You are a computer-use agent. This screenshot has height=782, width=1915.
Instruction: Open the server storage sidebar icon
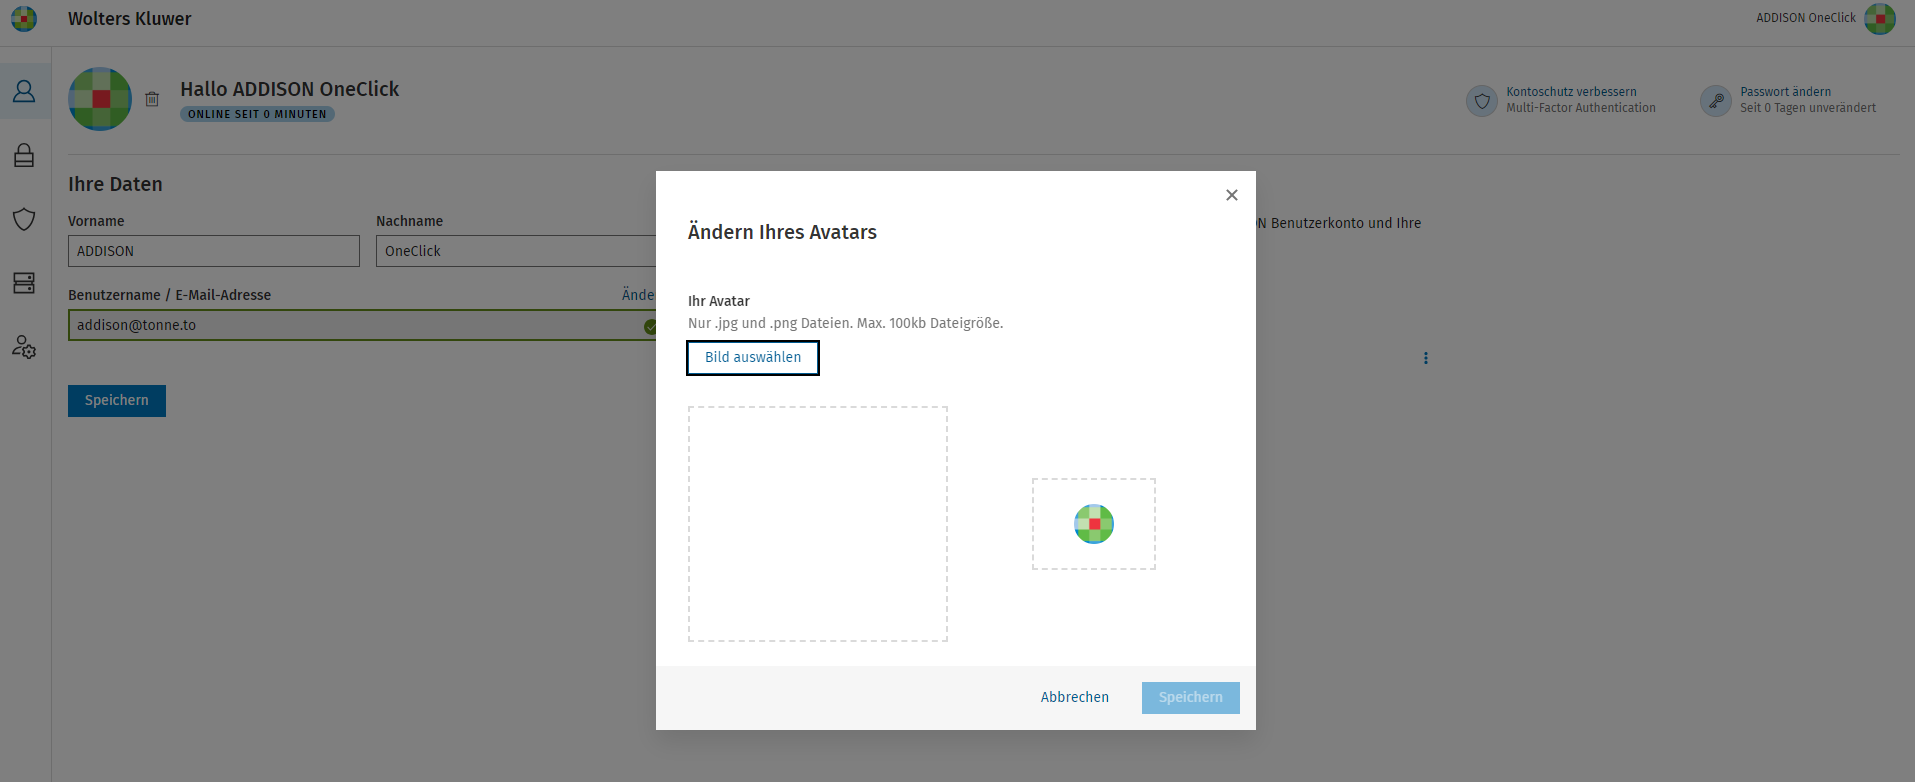(24, 283)
